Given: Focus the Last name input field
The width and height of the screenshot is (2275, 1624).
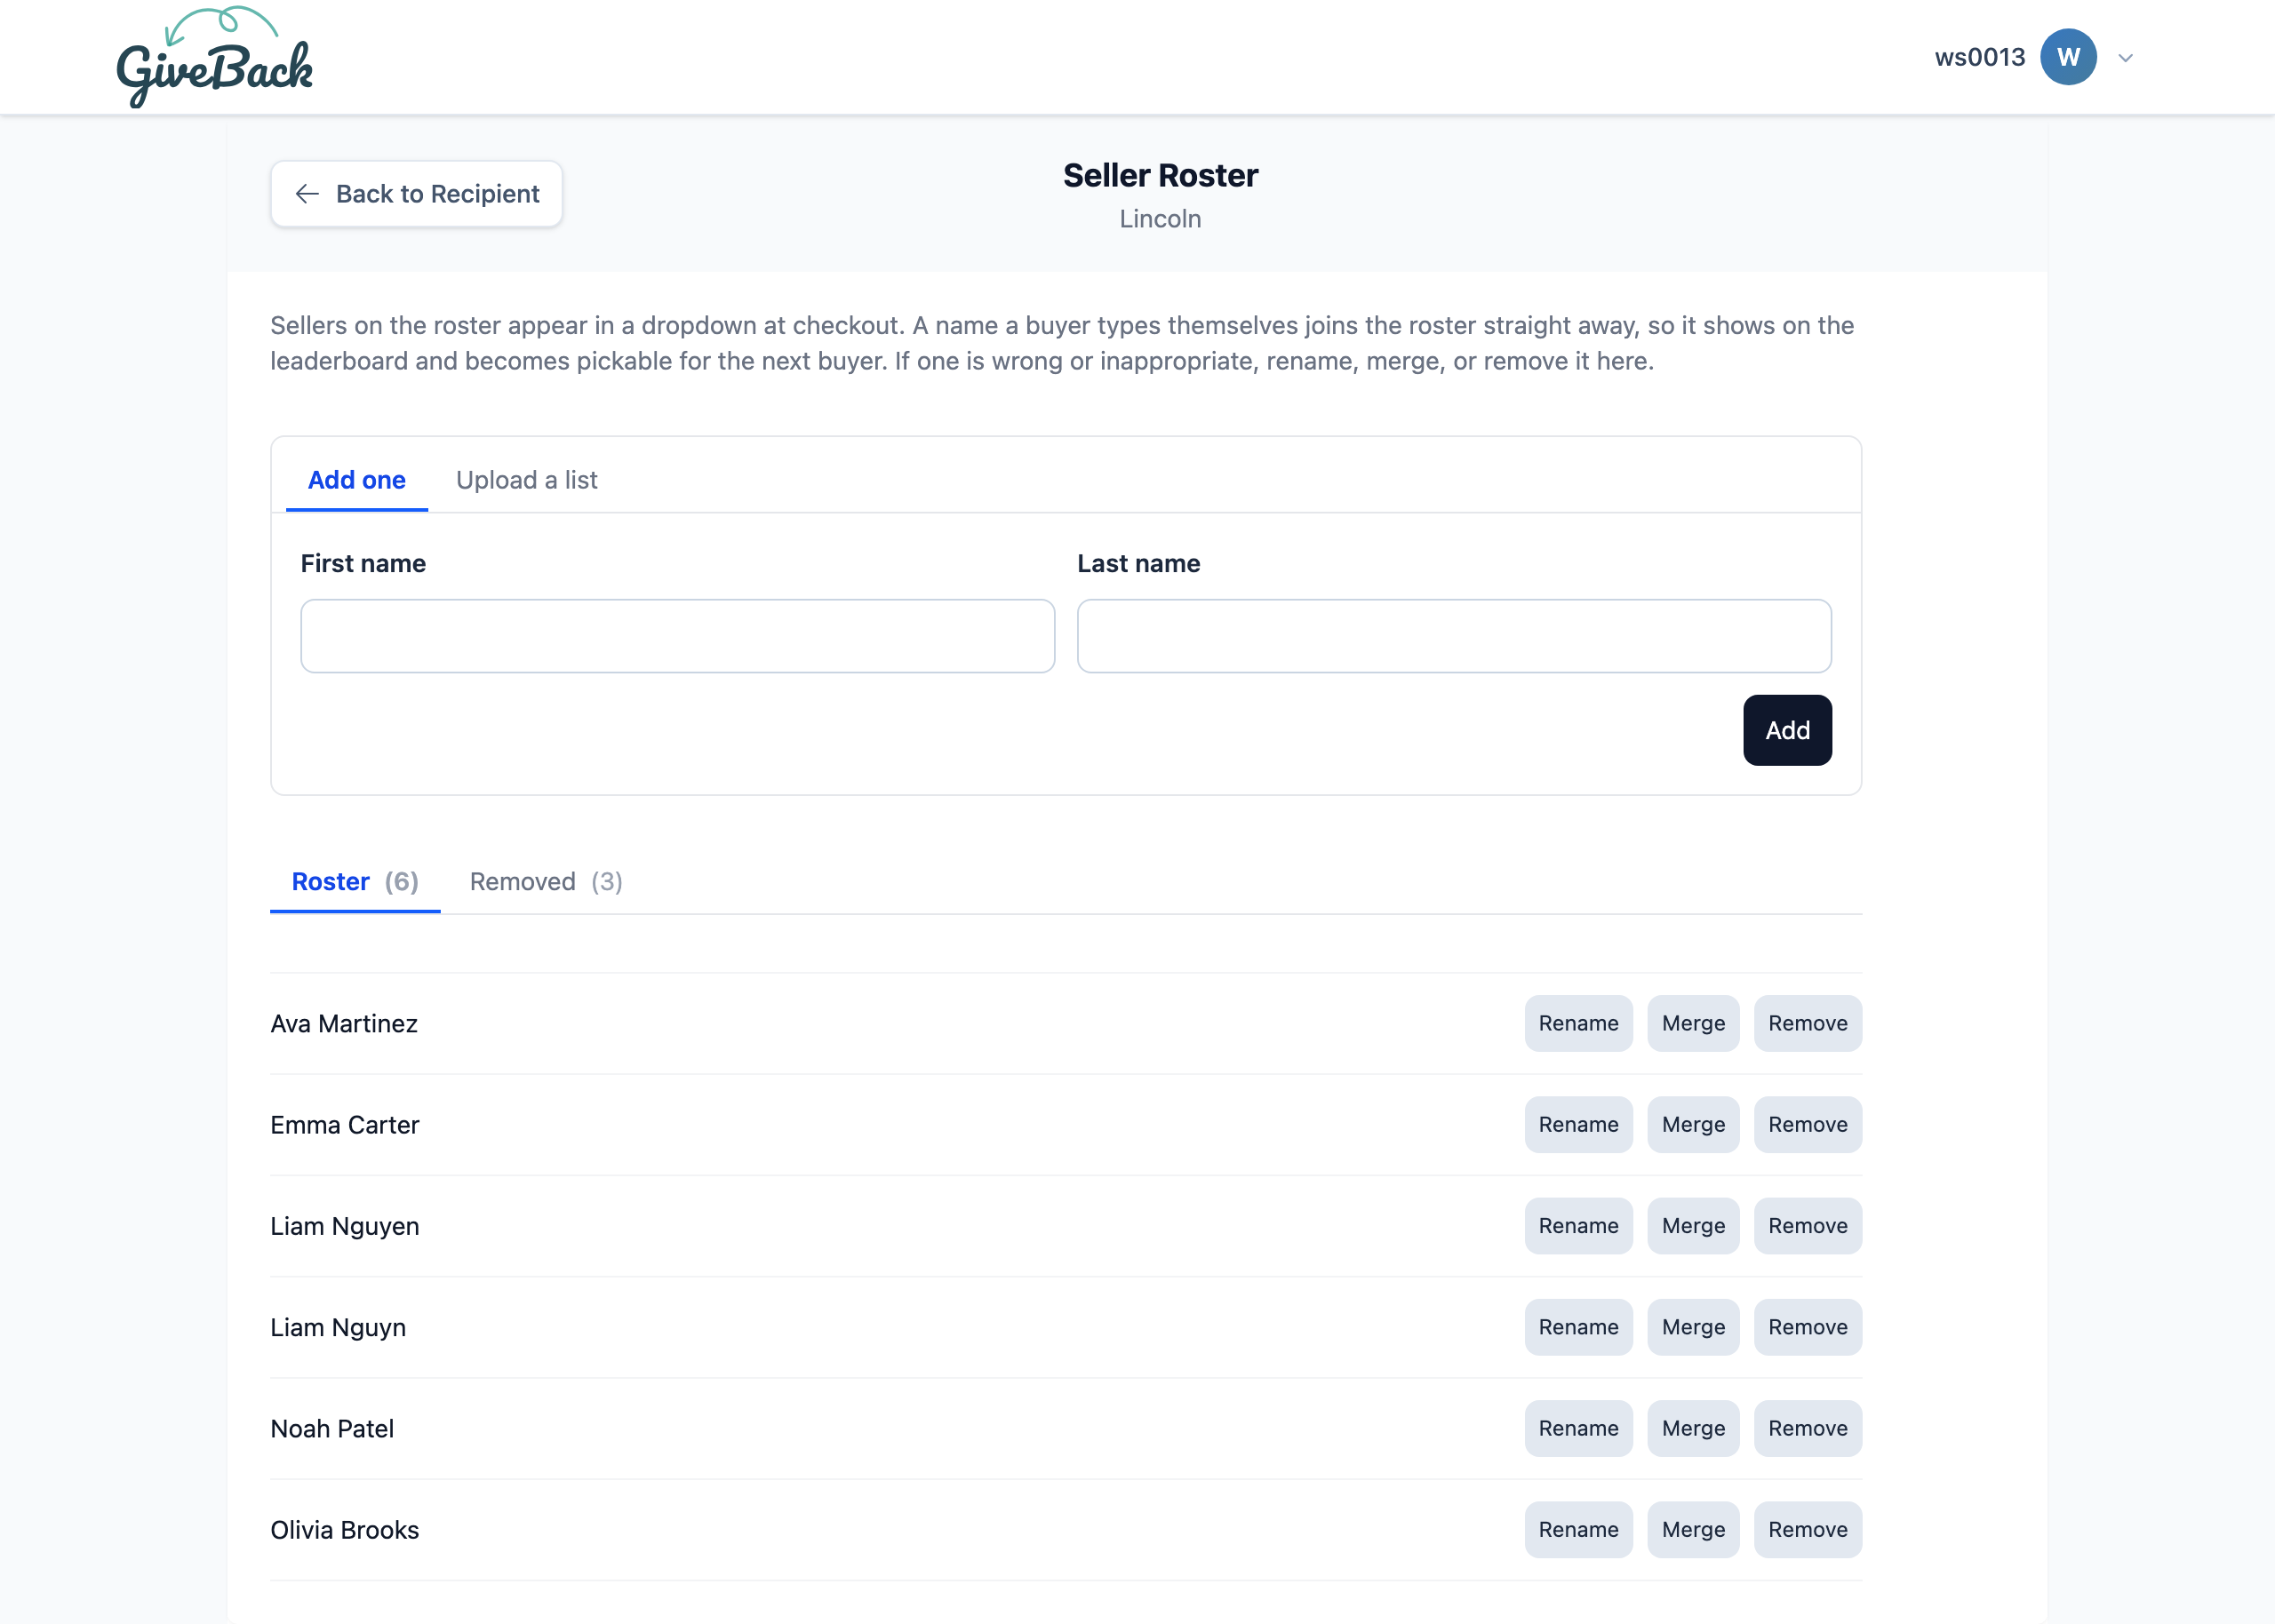Looking at the screenshot, I should 1454,636.
